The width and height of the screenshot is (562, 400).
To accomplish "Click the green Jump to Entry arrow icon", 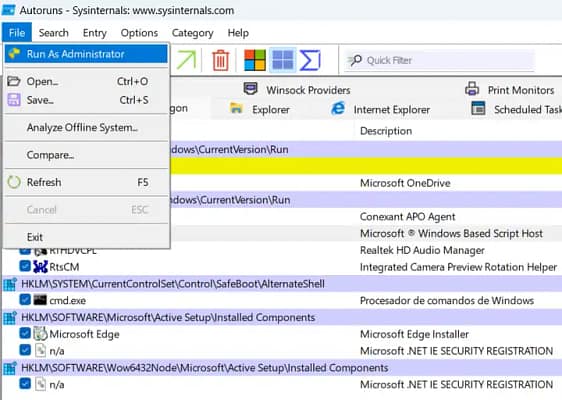I will pyautogui.click(x=187, y=60).
